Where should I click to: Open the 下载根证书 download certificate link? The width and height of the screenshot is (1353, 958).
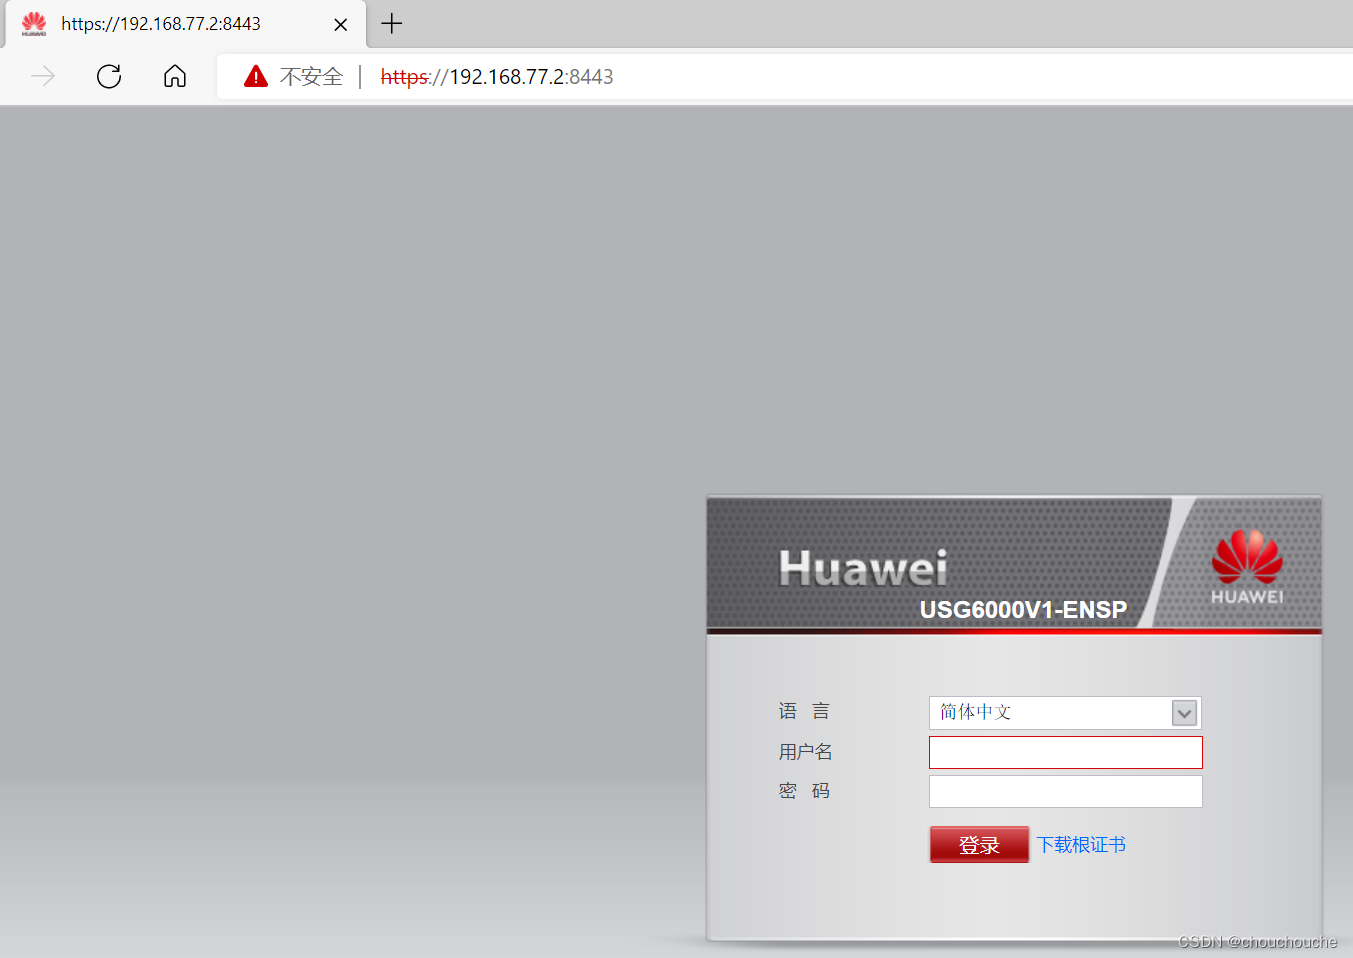[x=1081, y=845]
